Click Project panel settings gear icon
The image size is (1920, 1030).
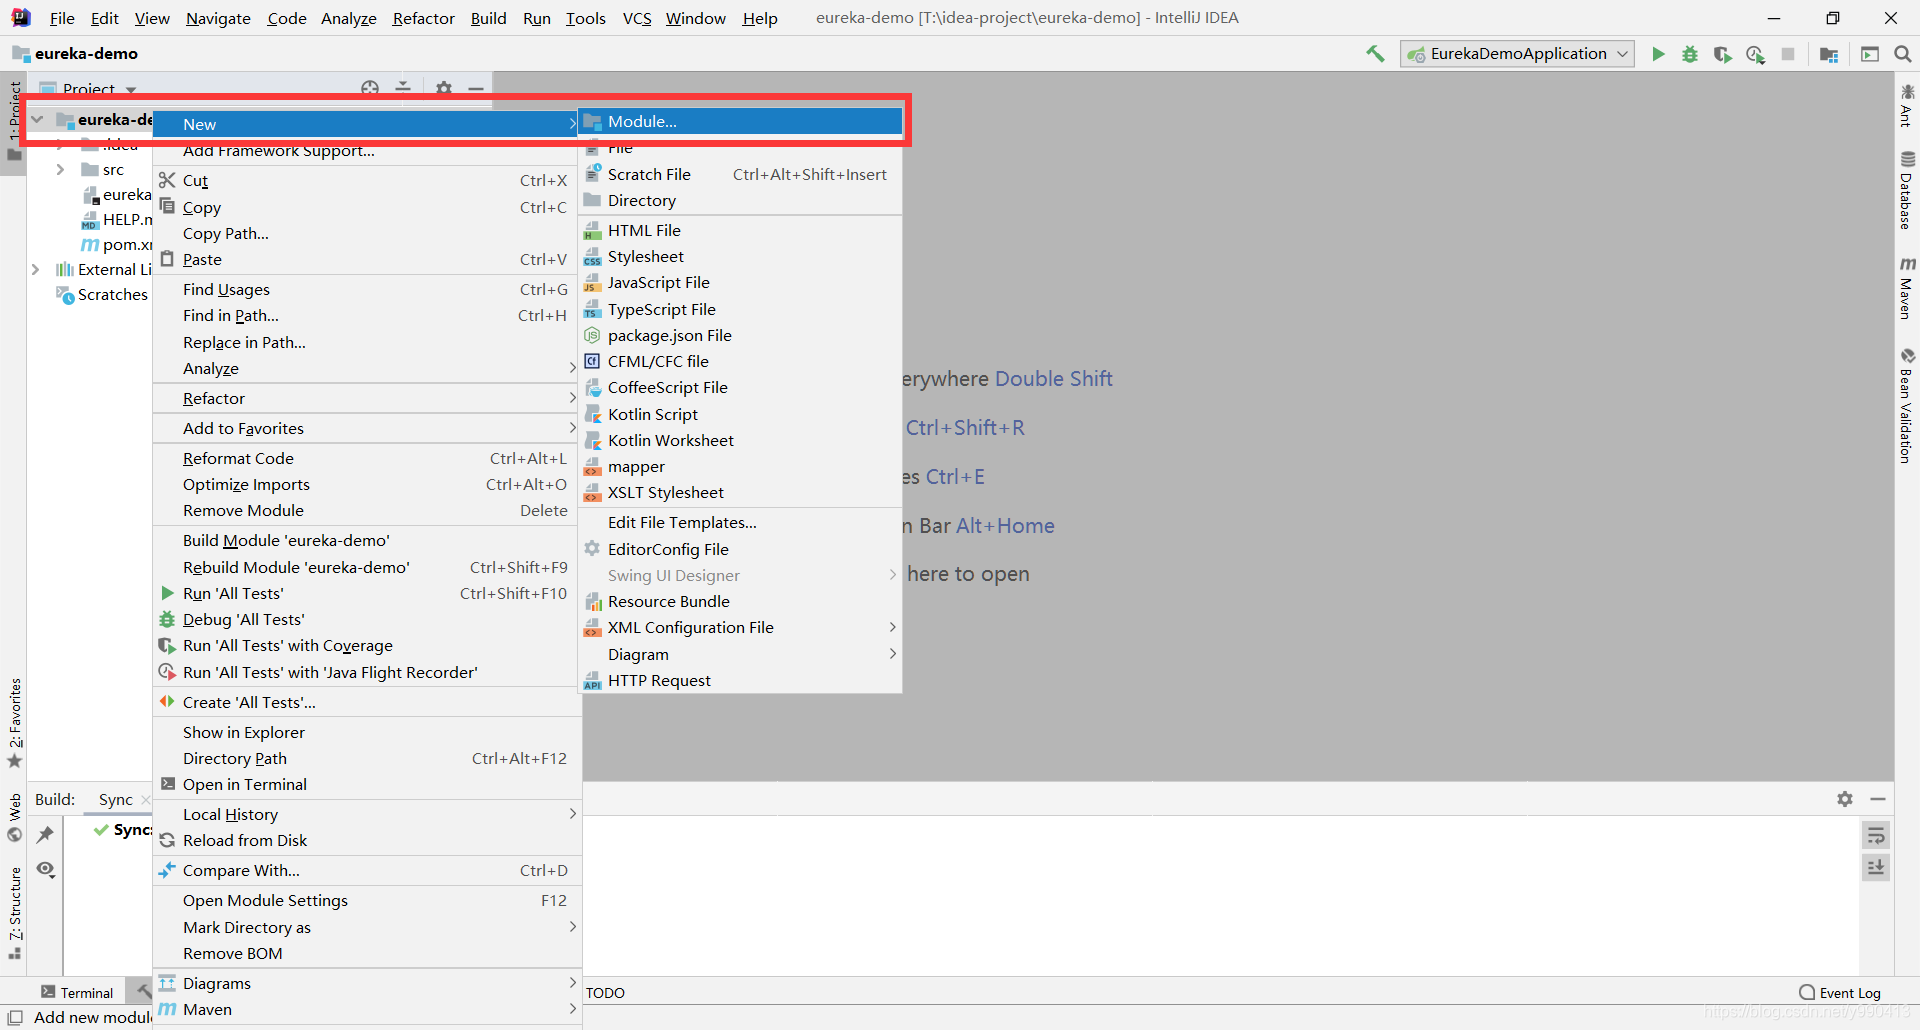444,89
